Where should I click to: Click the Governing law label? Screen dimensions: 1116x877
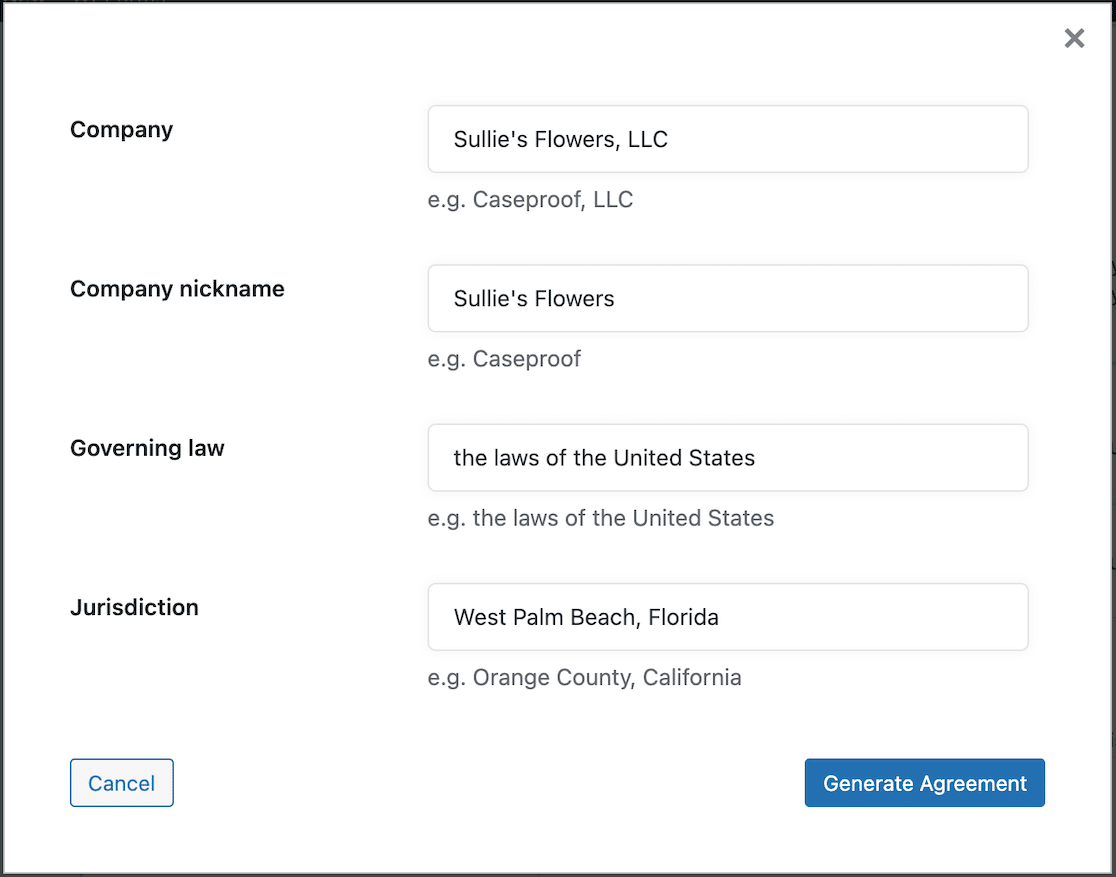coord(146,448)
